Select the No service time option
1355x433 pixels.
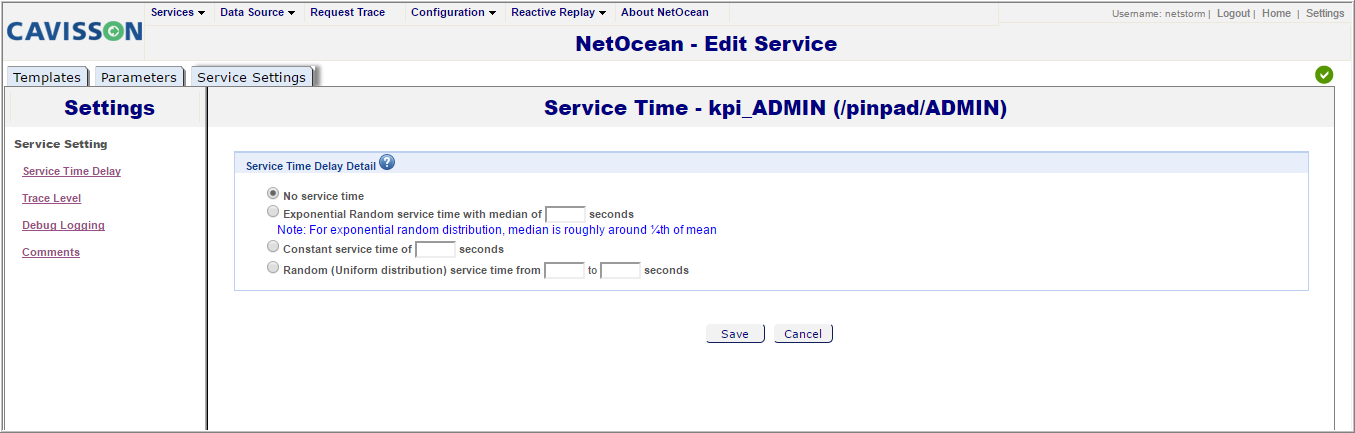(273, 194)
